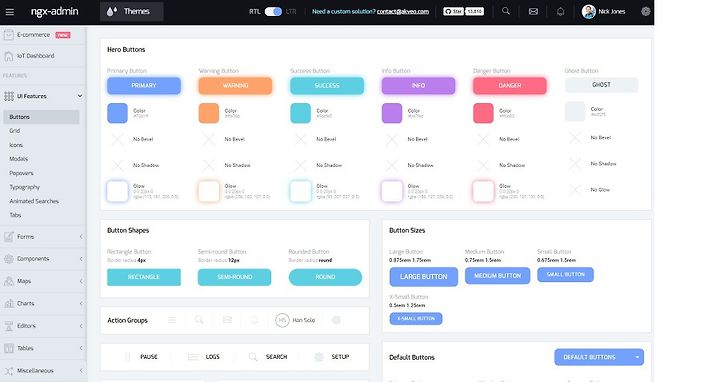The width and height of the screenshot is (720, 382).
Task: Toggle No Bevel under Primary Button
Action: tap(118, 139)
